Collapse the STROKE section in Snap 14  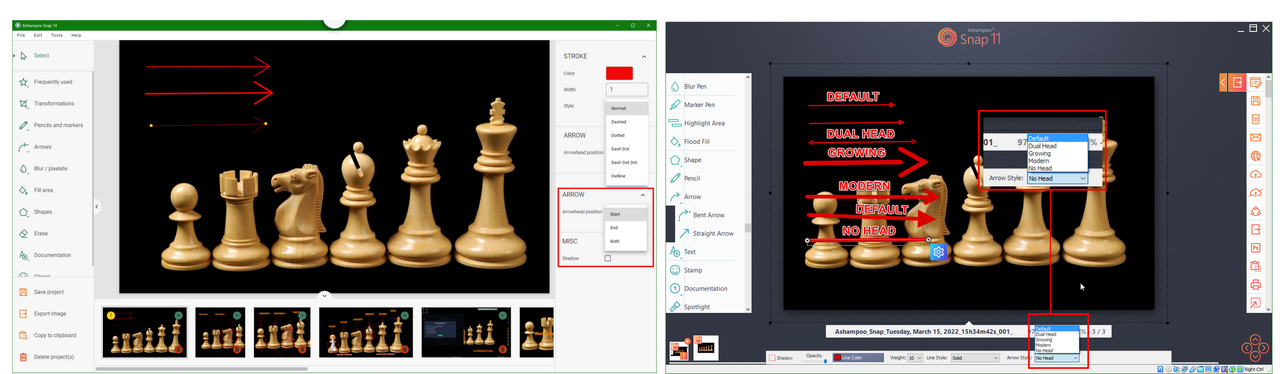click(644, 57)
